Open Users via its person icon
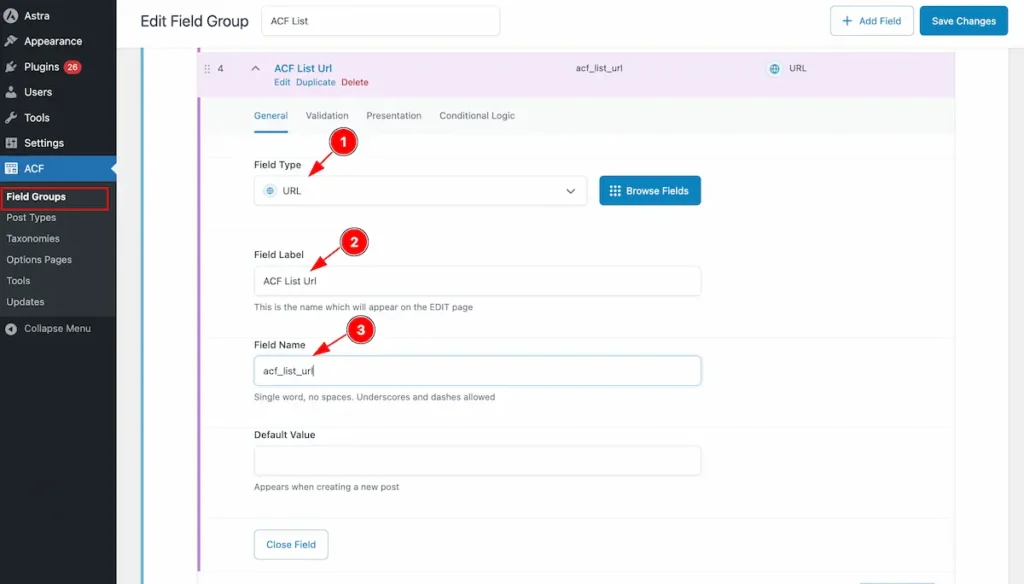Image resolution: width=1024 pixels, height=584 pixels. (x=10, y=92)
